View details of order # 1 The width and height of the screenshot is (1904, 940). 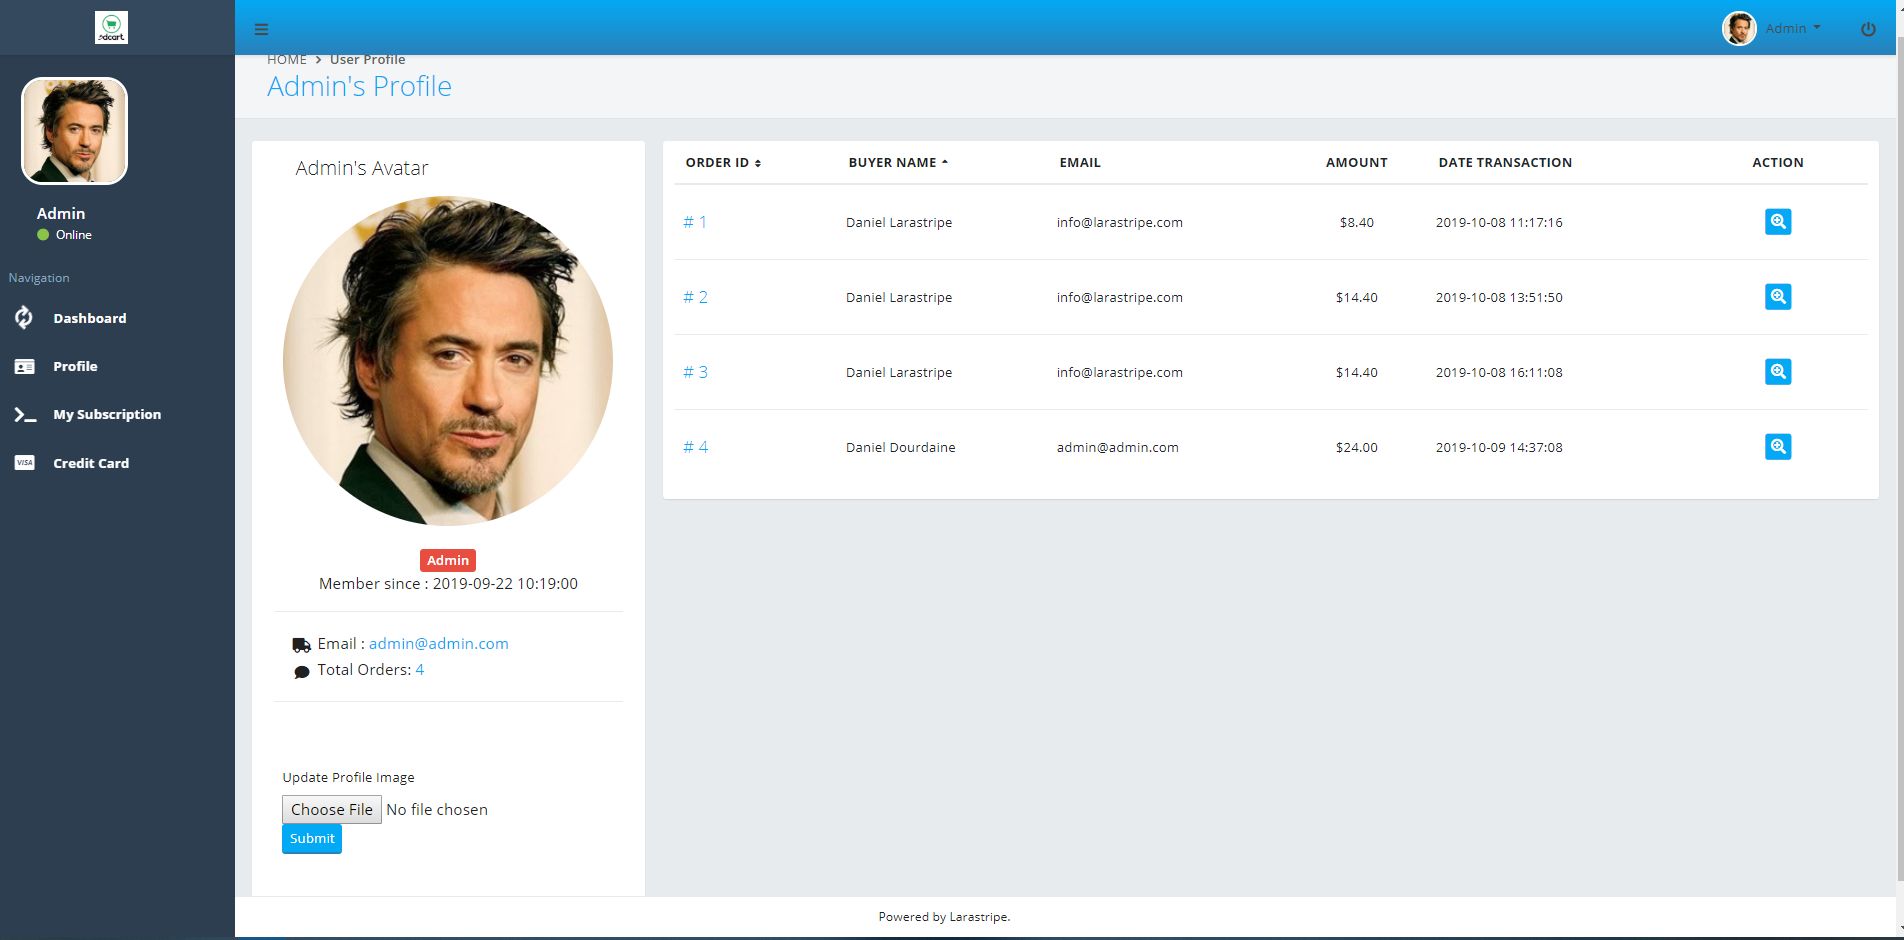coord(1777,222)
